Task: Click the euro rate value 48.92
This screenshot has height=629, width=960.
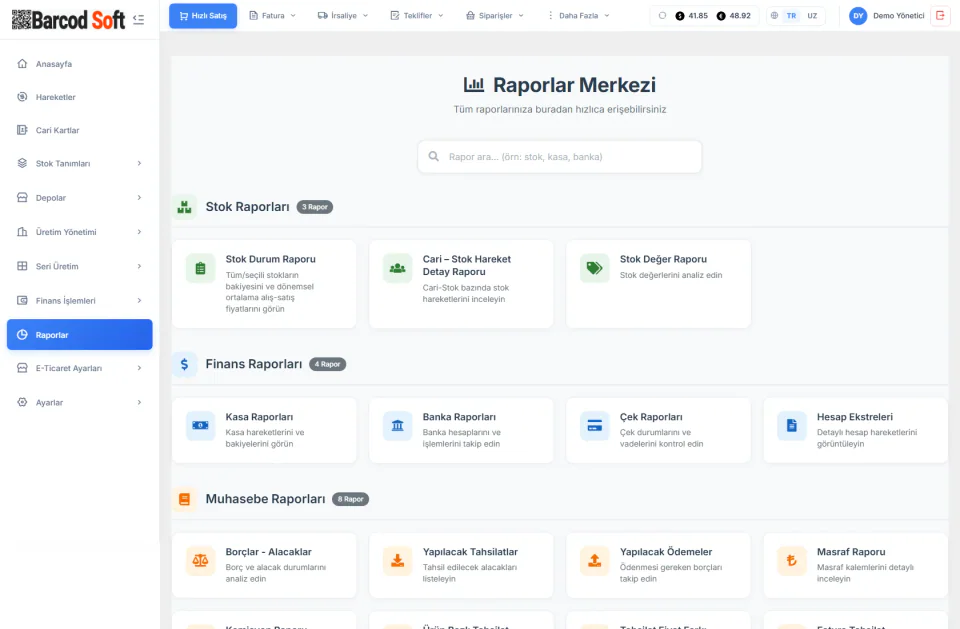Action: 740,16
